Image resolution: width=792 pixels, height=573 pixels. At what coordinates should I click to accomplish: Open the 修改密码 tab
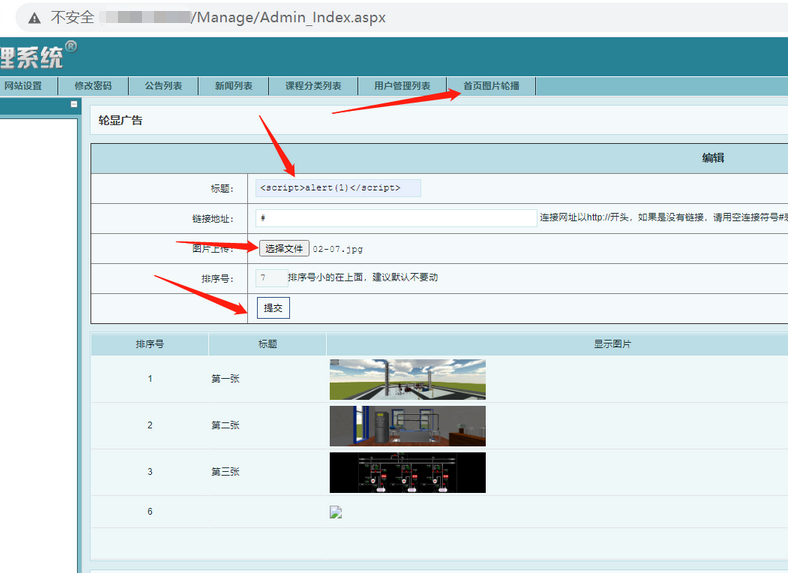point(93,86)
